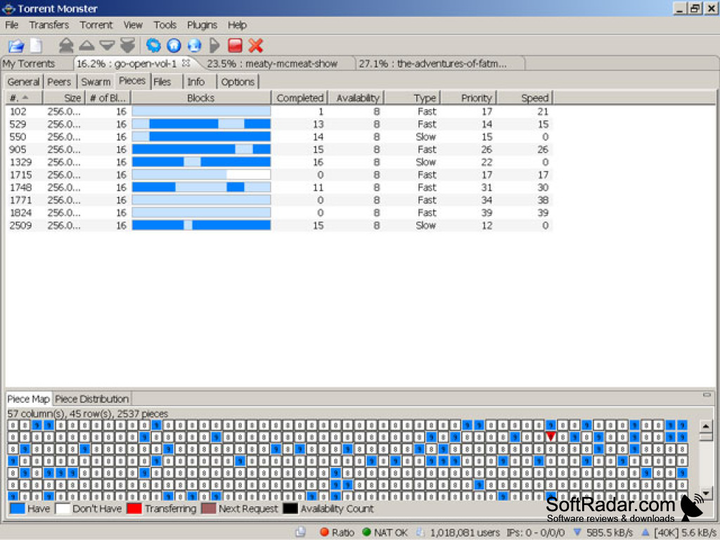Select piece row 102
Viewport: 720px width, 540px height.
[279, 111]
